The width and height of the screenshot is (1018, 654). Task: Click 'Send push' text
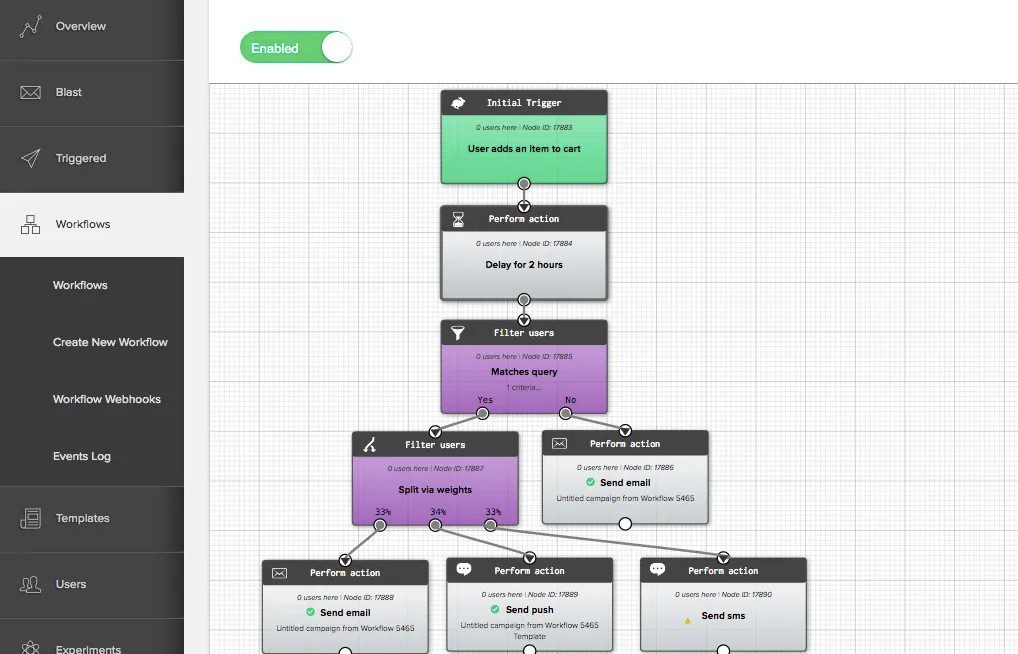click(530, 610)
